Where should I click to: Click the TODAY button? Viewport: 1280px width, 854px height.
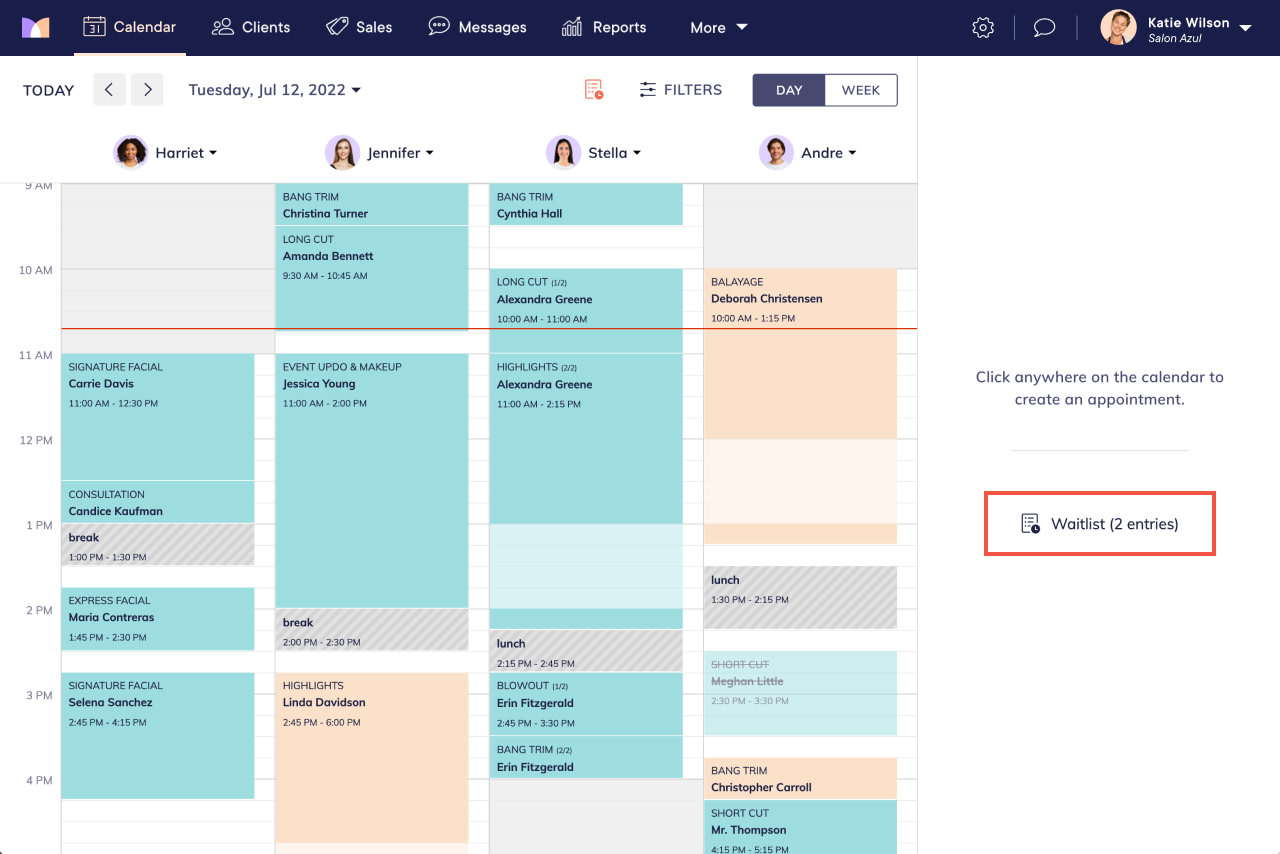coord(48,90)
